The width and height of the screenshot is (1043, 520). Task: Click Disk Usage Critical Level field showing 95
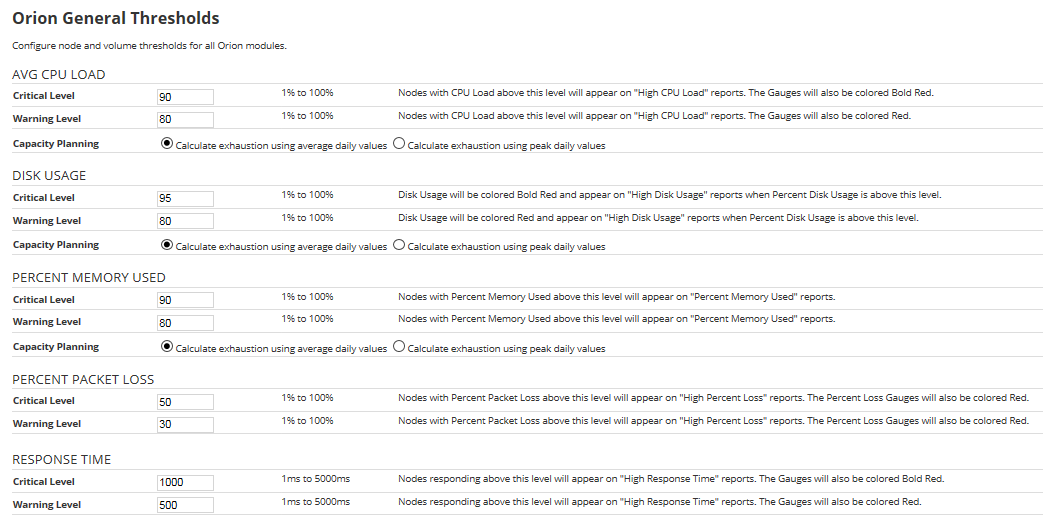point(186,199)
